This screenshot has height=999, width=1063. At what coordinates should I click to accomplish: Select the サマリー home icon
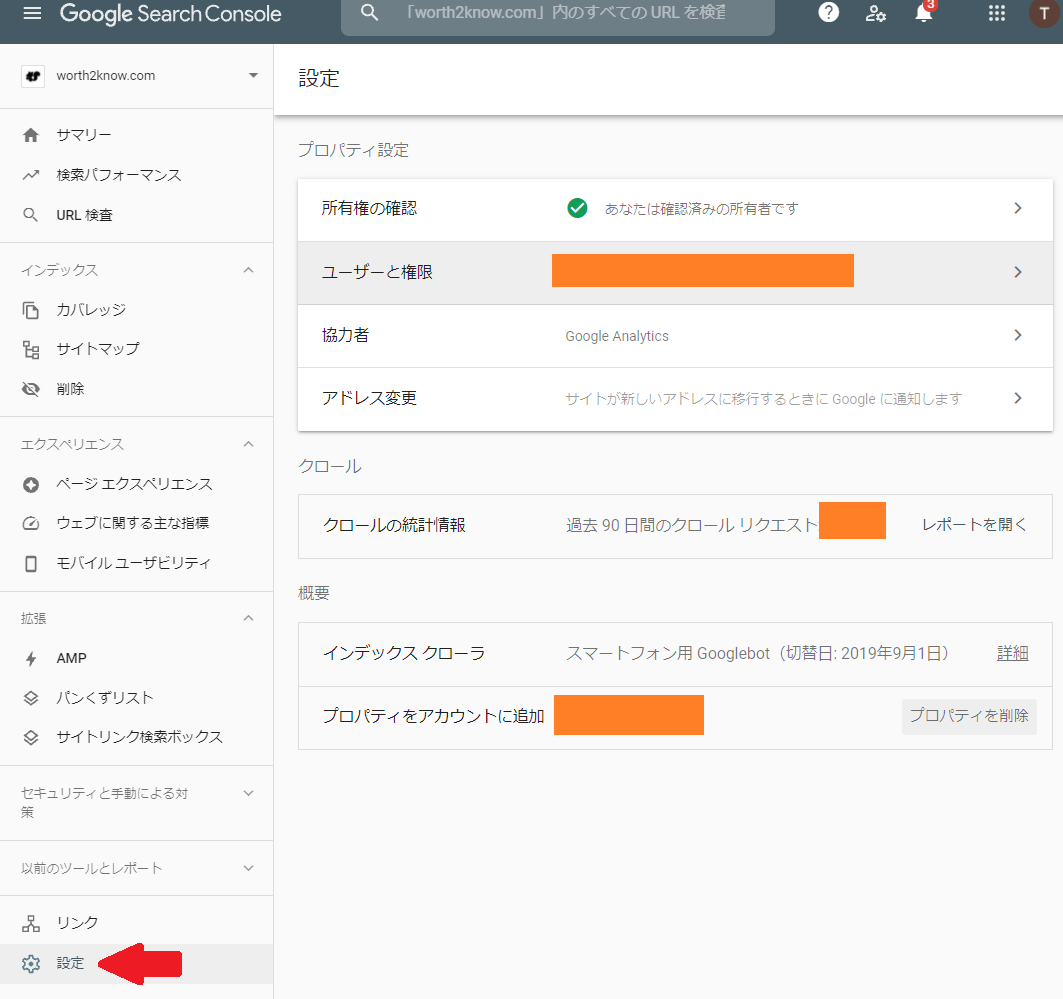[33, 134]
